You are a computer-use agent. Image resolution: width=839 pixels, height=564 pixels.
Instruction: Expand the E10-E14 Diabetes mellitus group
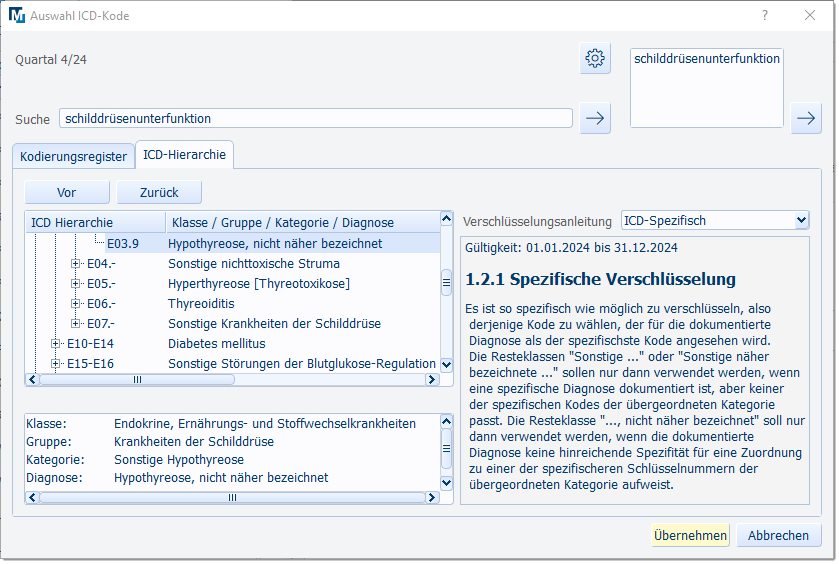(56, 344)
